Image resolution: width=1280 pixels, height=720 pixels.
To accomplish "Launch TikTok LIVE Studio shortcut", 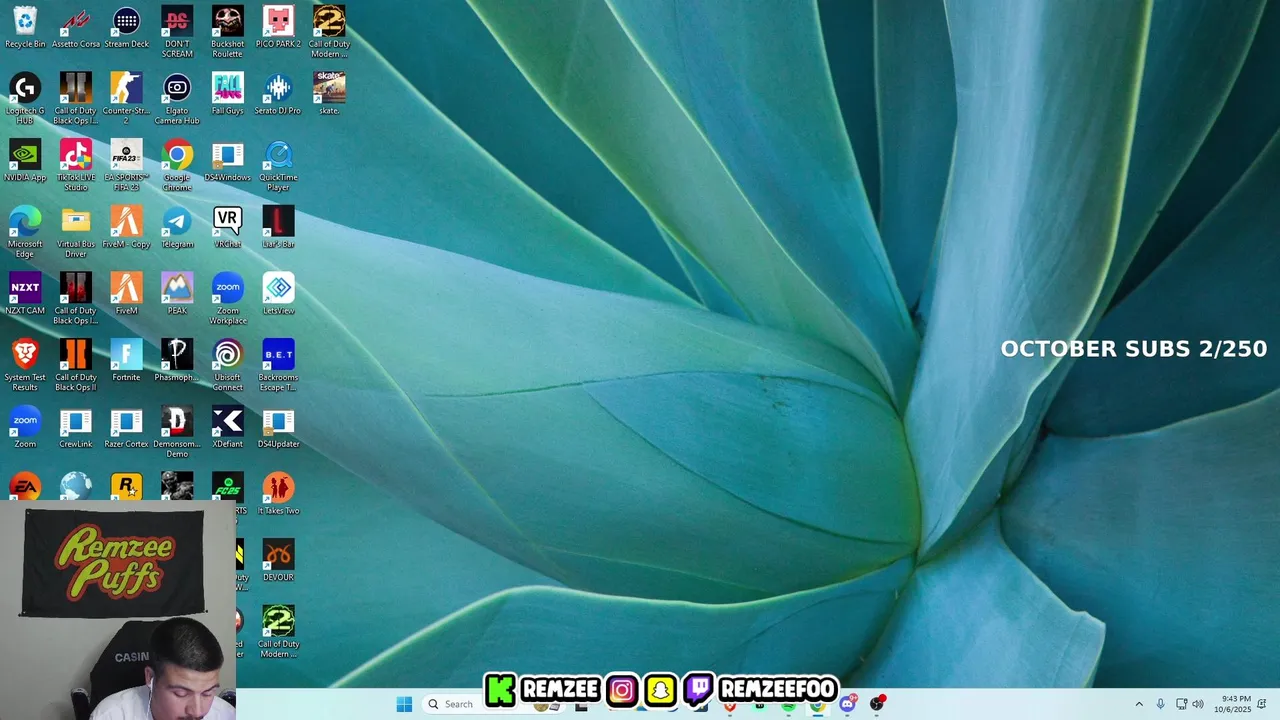I will point(76,165).
